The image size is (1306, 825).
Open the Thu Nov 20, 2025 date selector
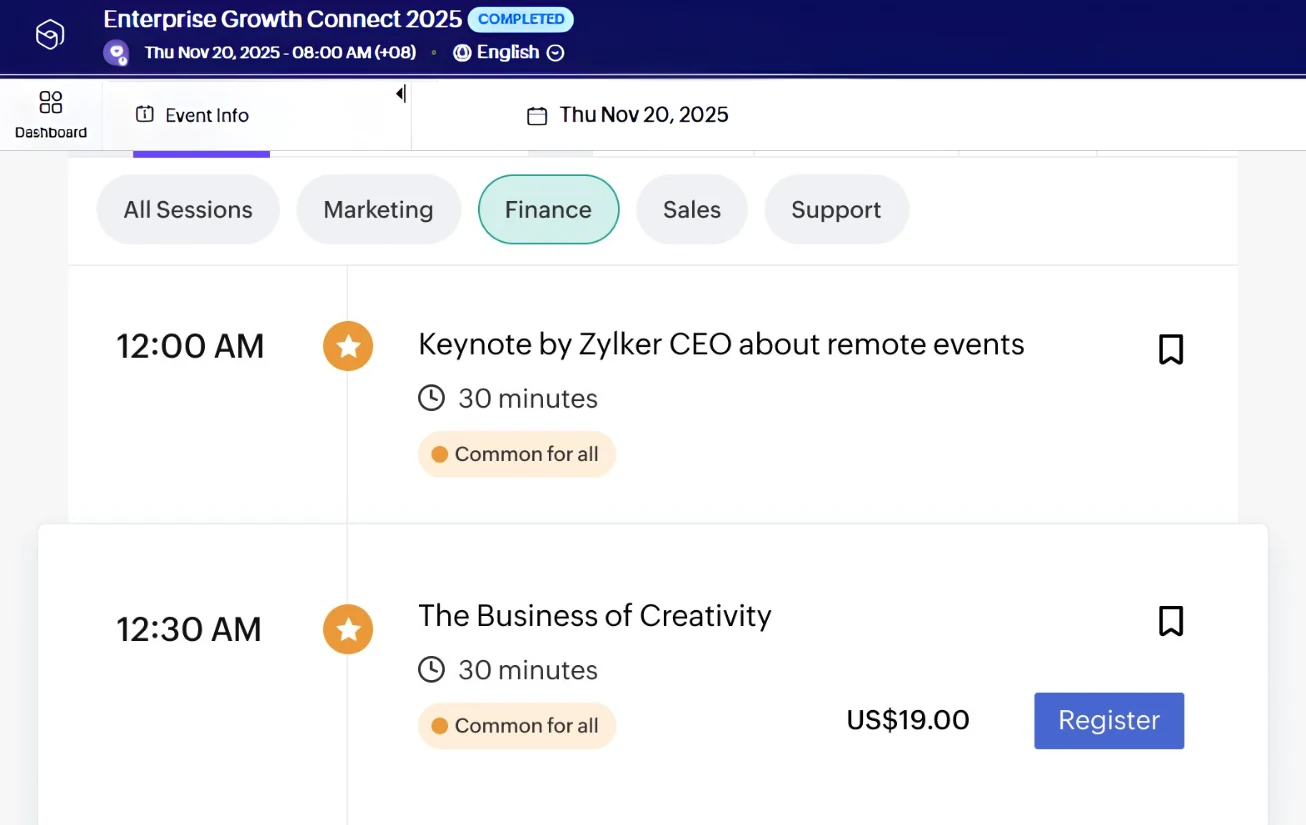pyautogui.click(x=643, y=115)
